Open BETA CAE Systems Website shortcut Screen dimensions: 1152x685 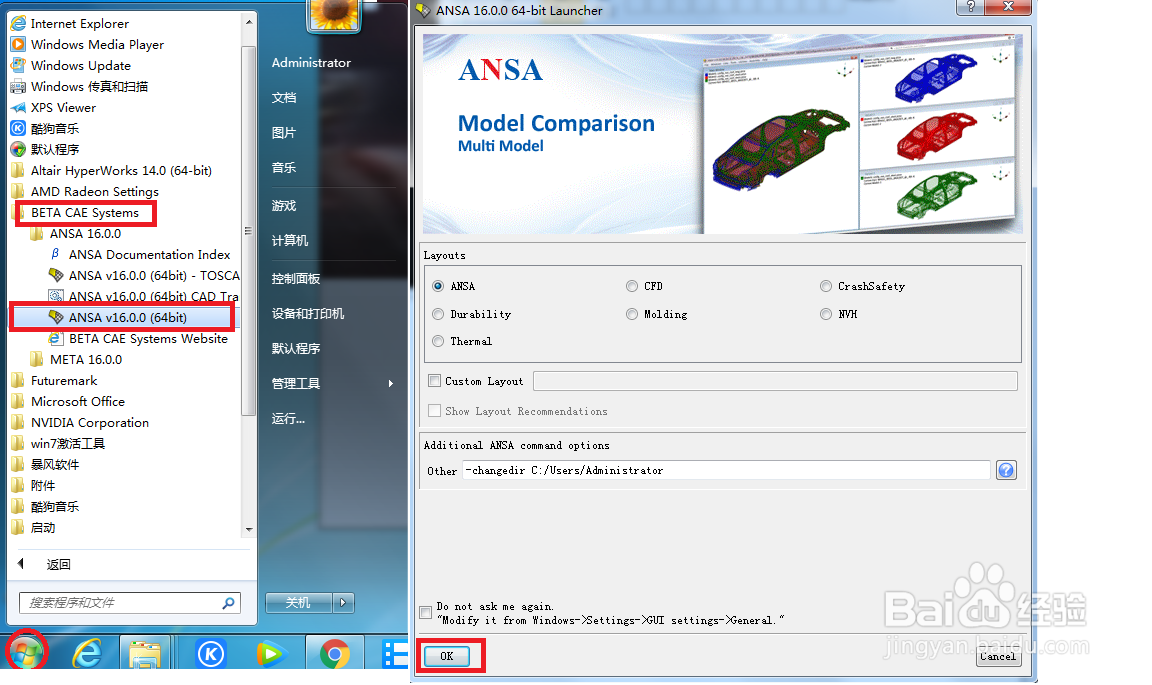[x=138, y=339]
